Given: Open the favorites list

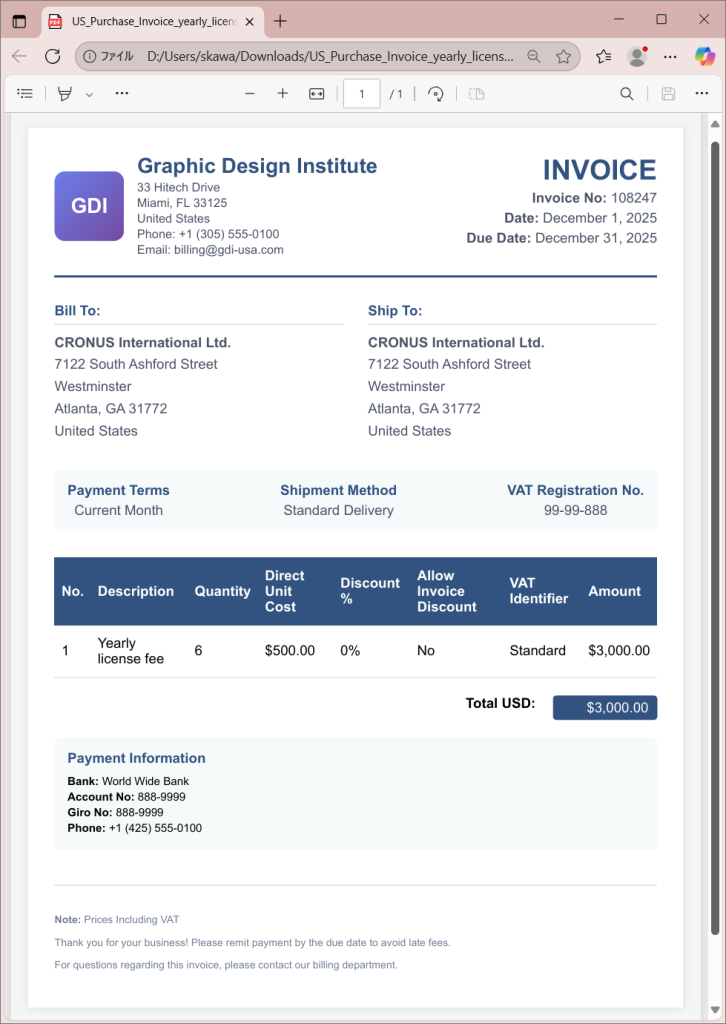Looking at the screenshot, I should coord(604,56).
